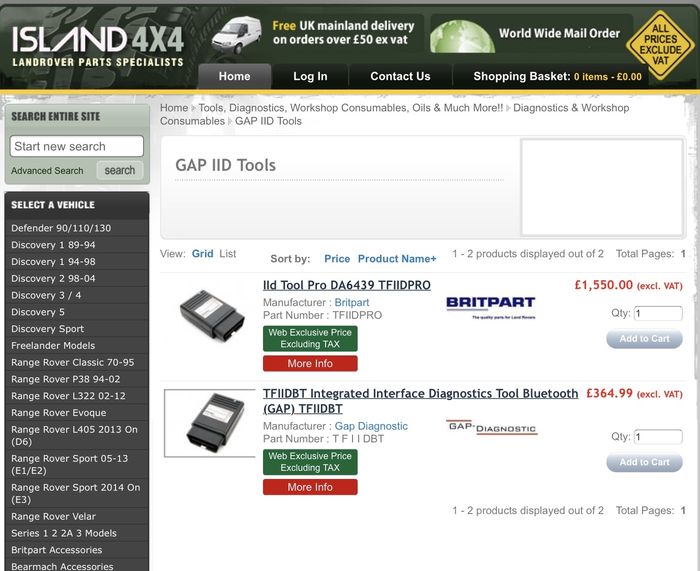Click the Island 4x4 logo
Image resolution: width=700 pixels, height=571 pixels.
pos(98,46)
